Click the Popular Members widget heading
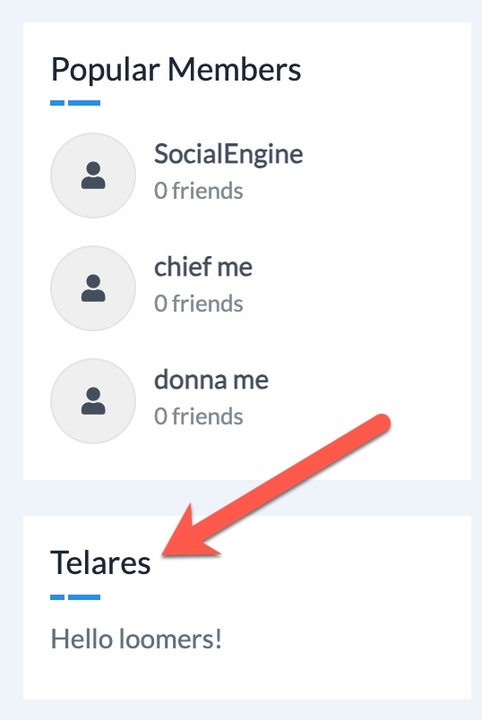This screenshot has height=720, width=482. [176, 70]
